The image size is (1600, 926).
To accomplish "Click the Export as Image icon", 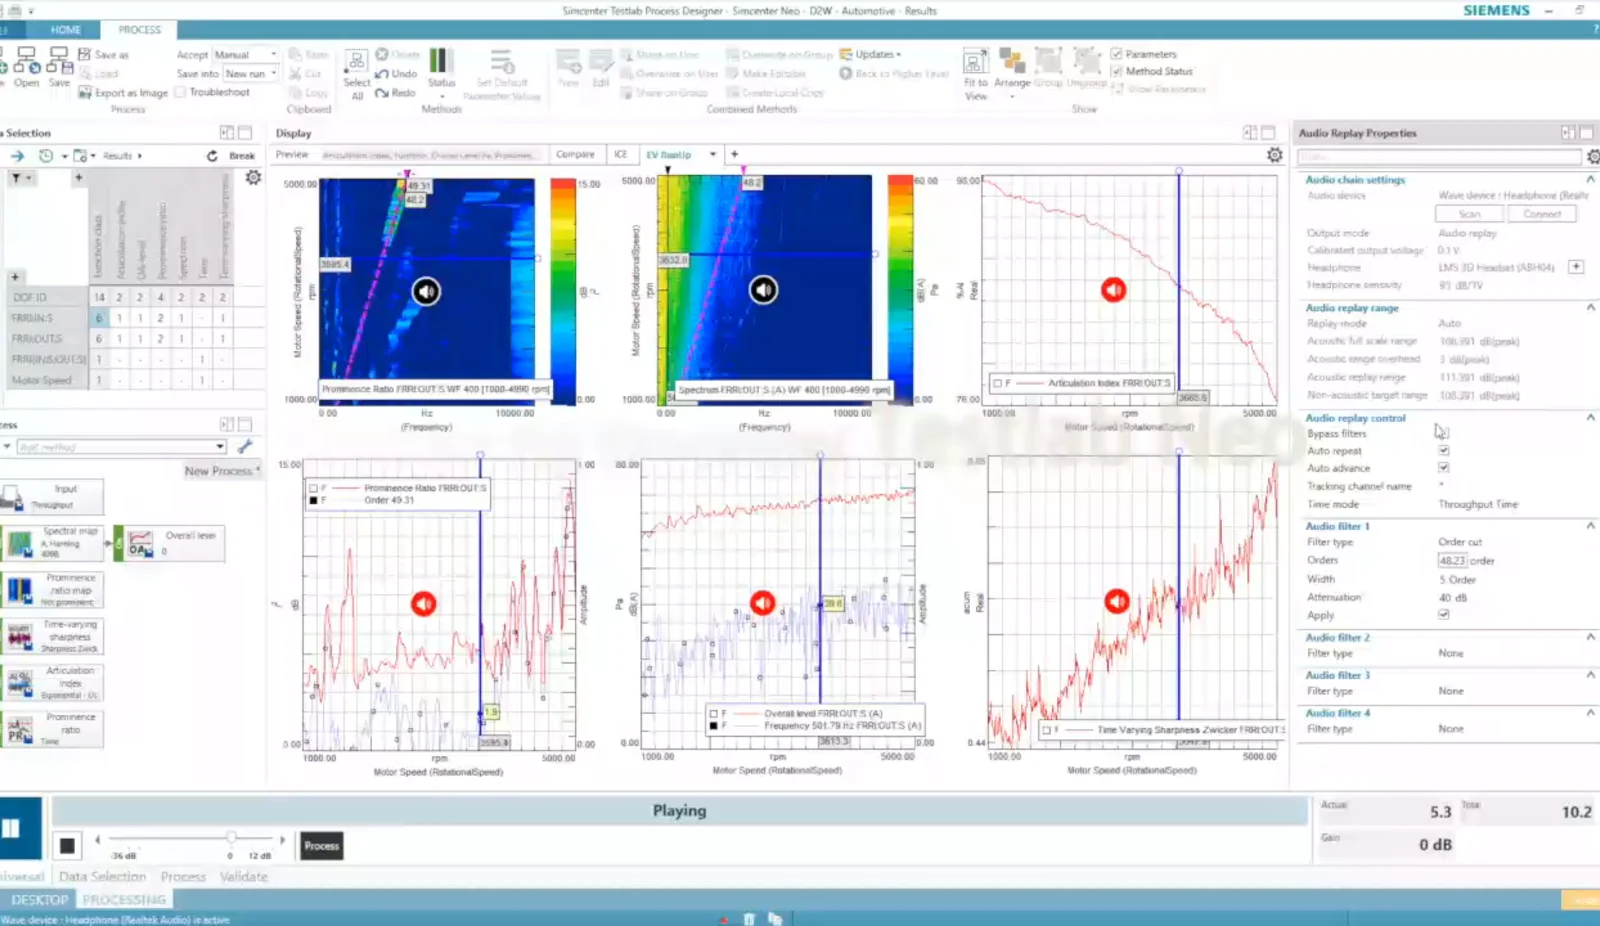I will point(85,93).
